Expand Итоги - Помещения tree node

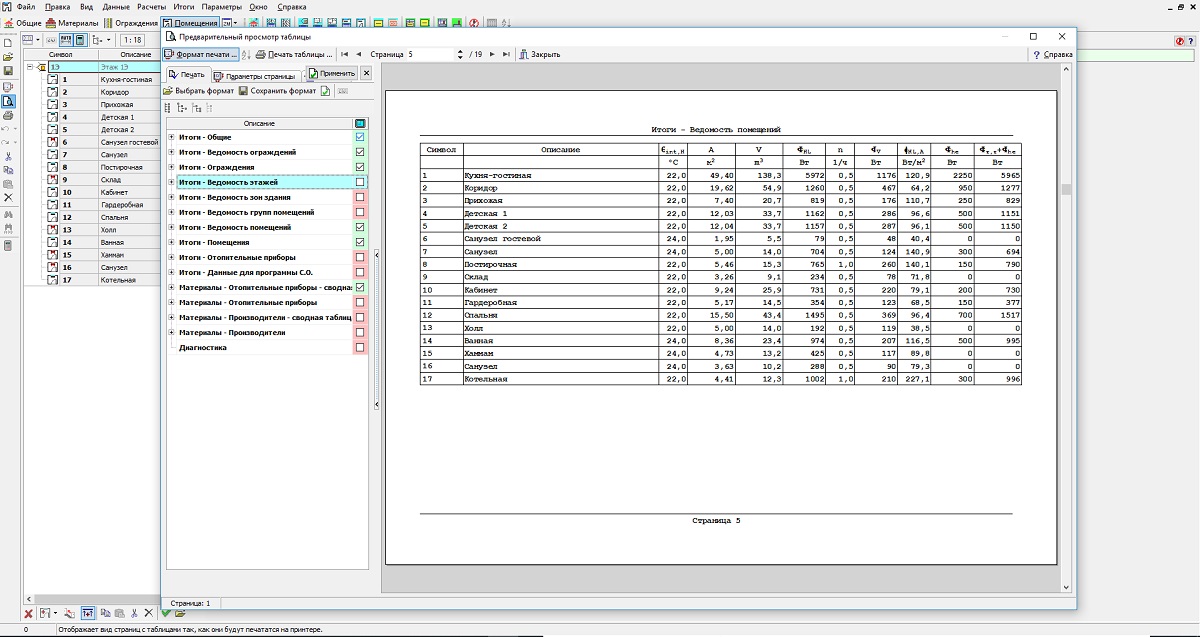pyautogui.click(x=171, y=242)
